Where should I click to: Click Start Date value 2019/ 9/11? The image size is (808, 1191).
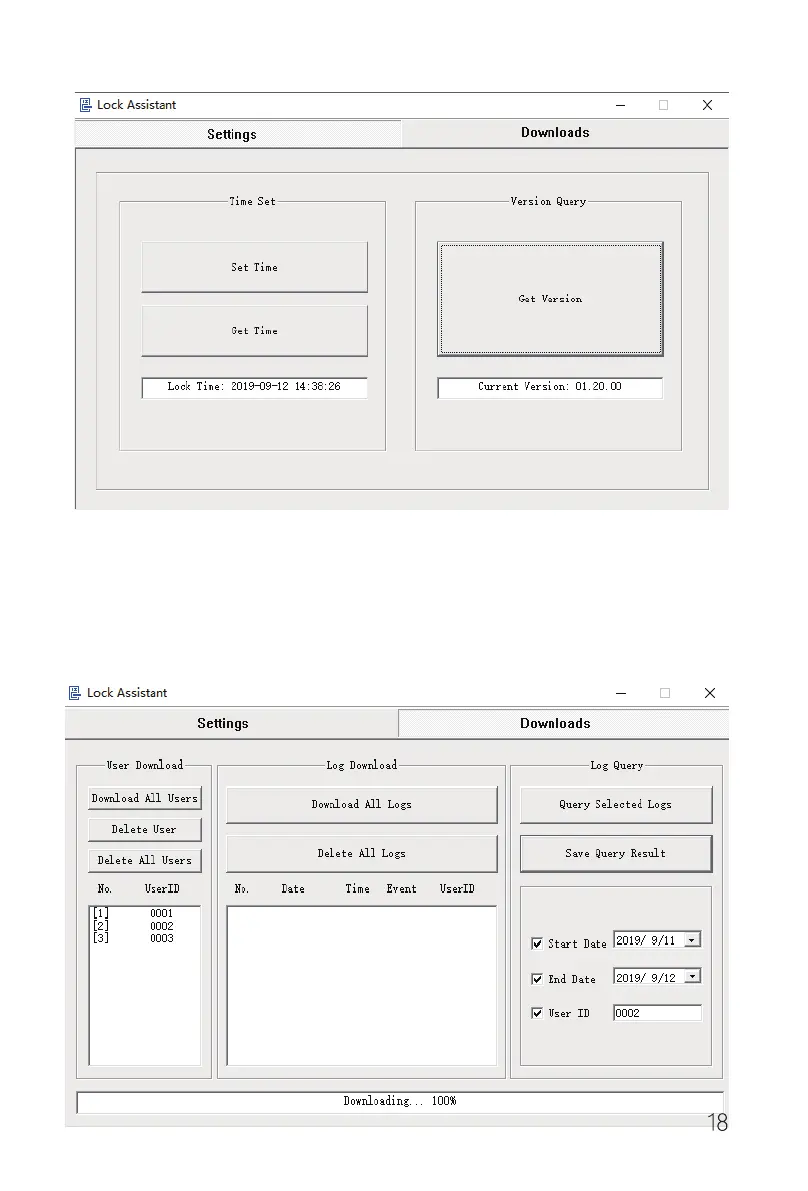click(x=645, y=940)
